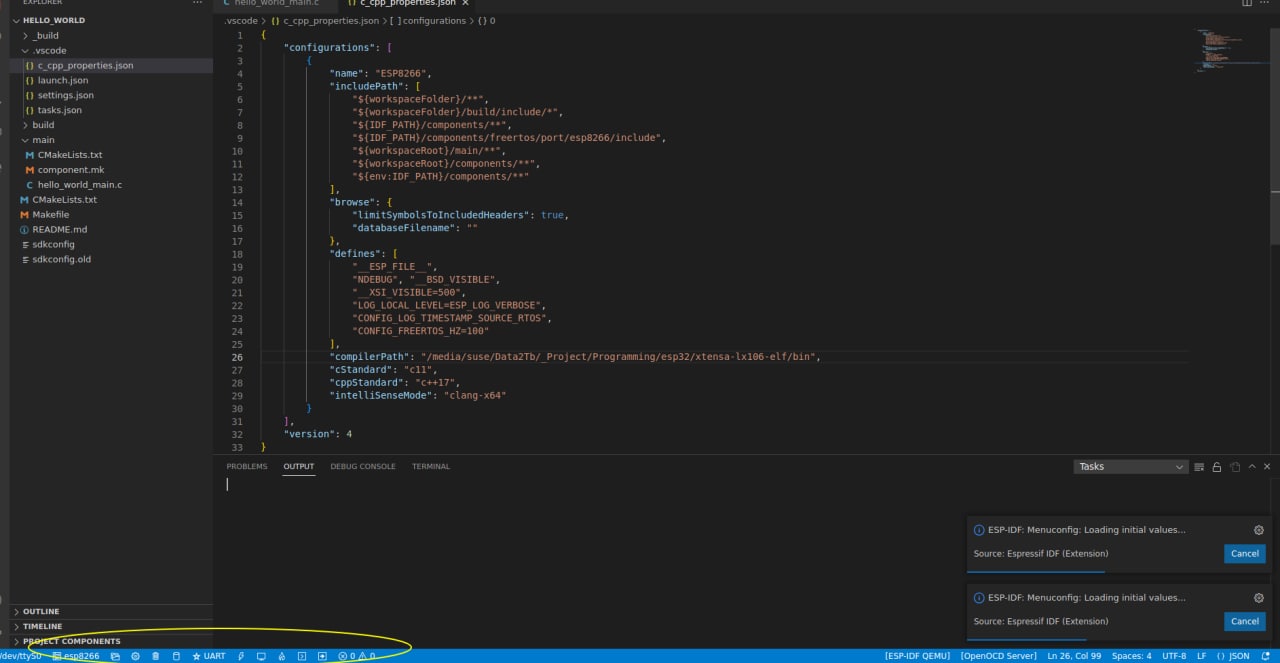1280x663 pixels.
Task: Click the build, flash and monitor flame icon
Action: coord(281,656)
